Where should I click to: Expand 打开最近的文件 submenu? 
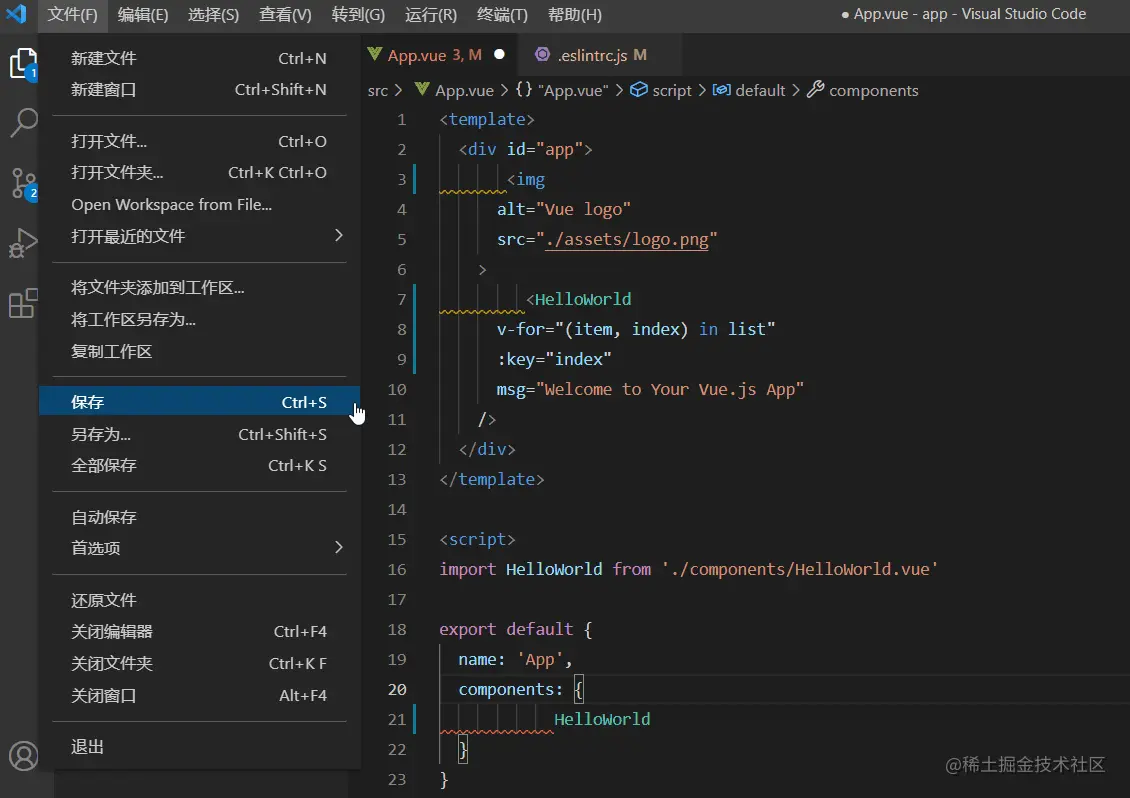tap(200, 236)
